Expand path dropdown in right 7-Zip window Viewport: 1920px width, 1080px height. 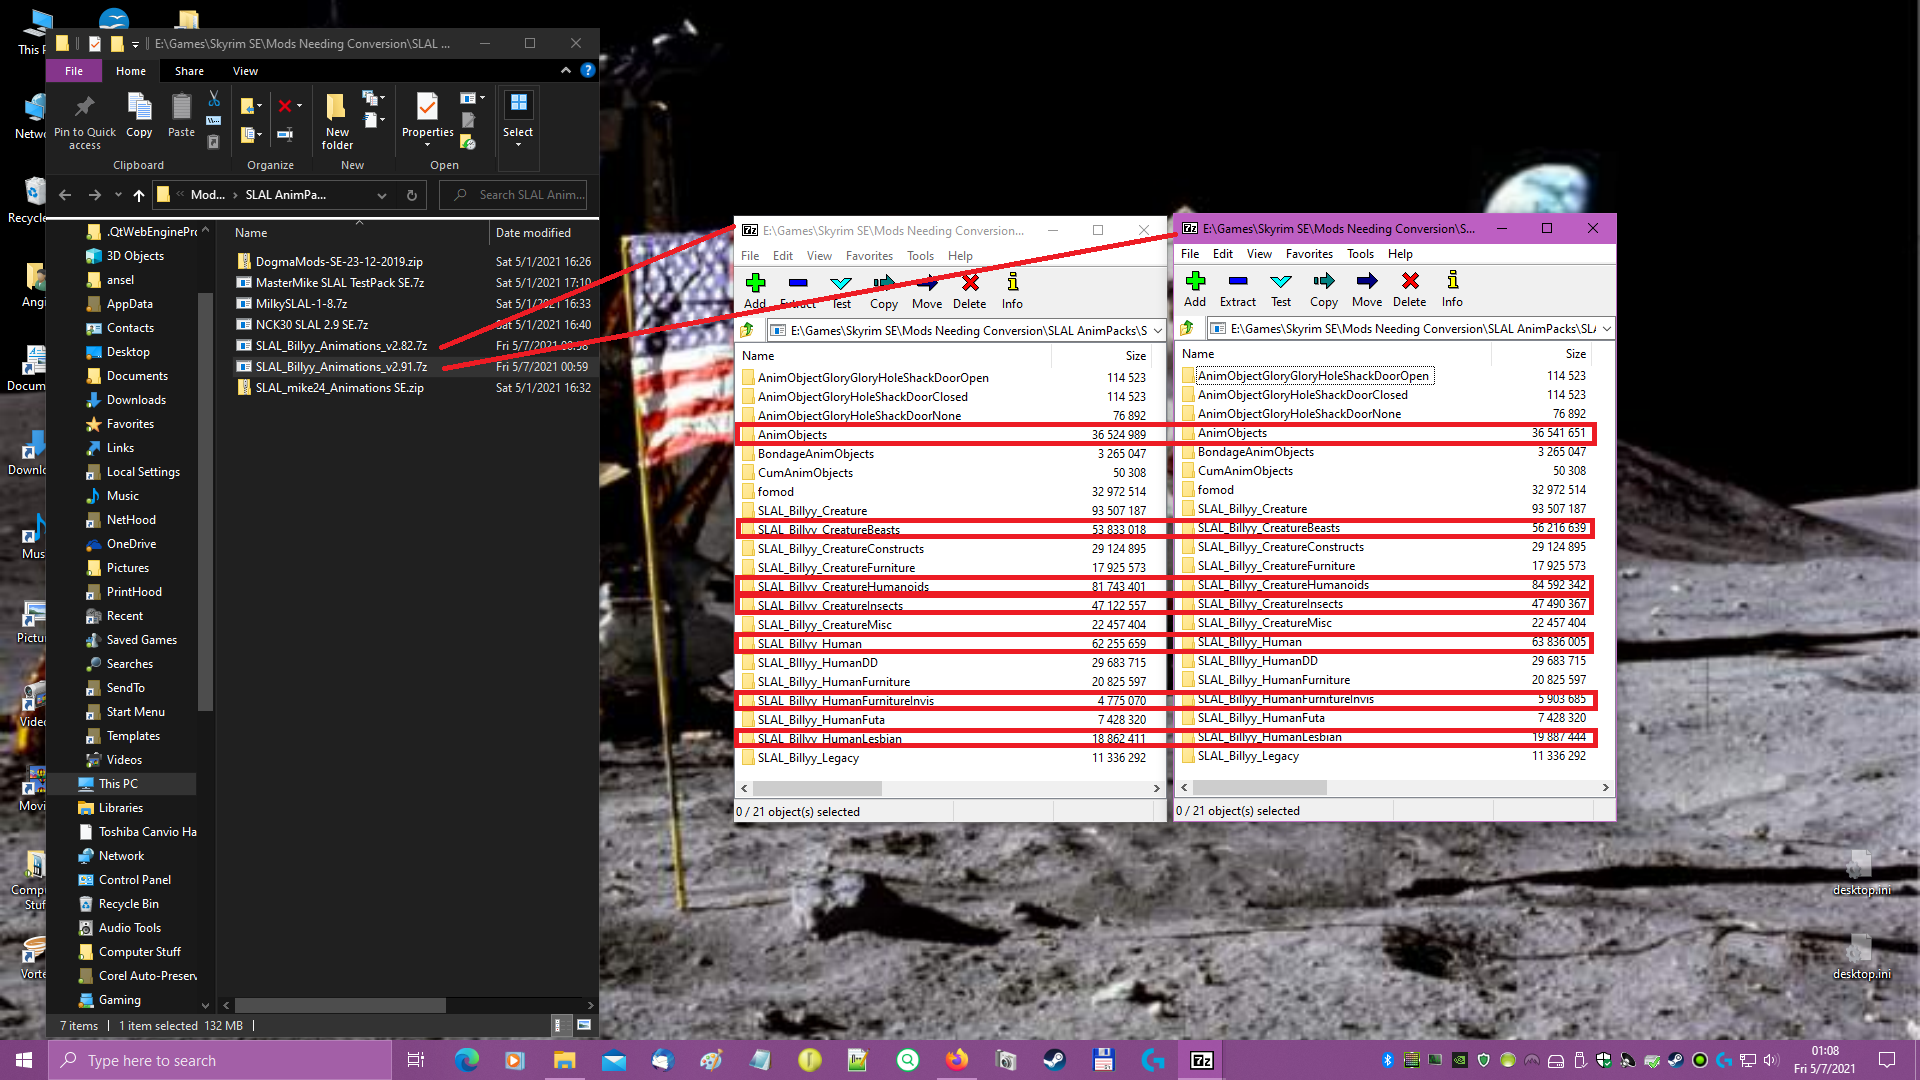[x=1607, y=328]
